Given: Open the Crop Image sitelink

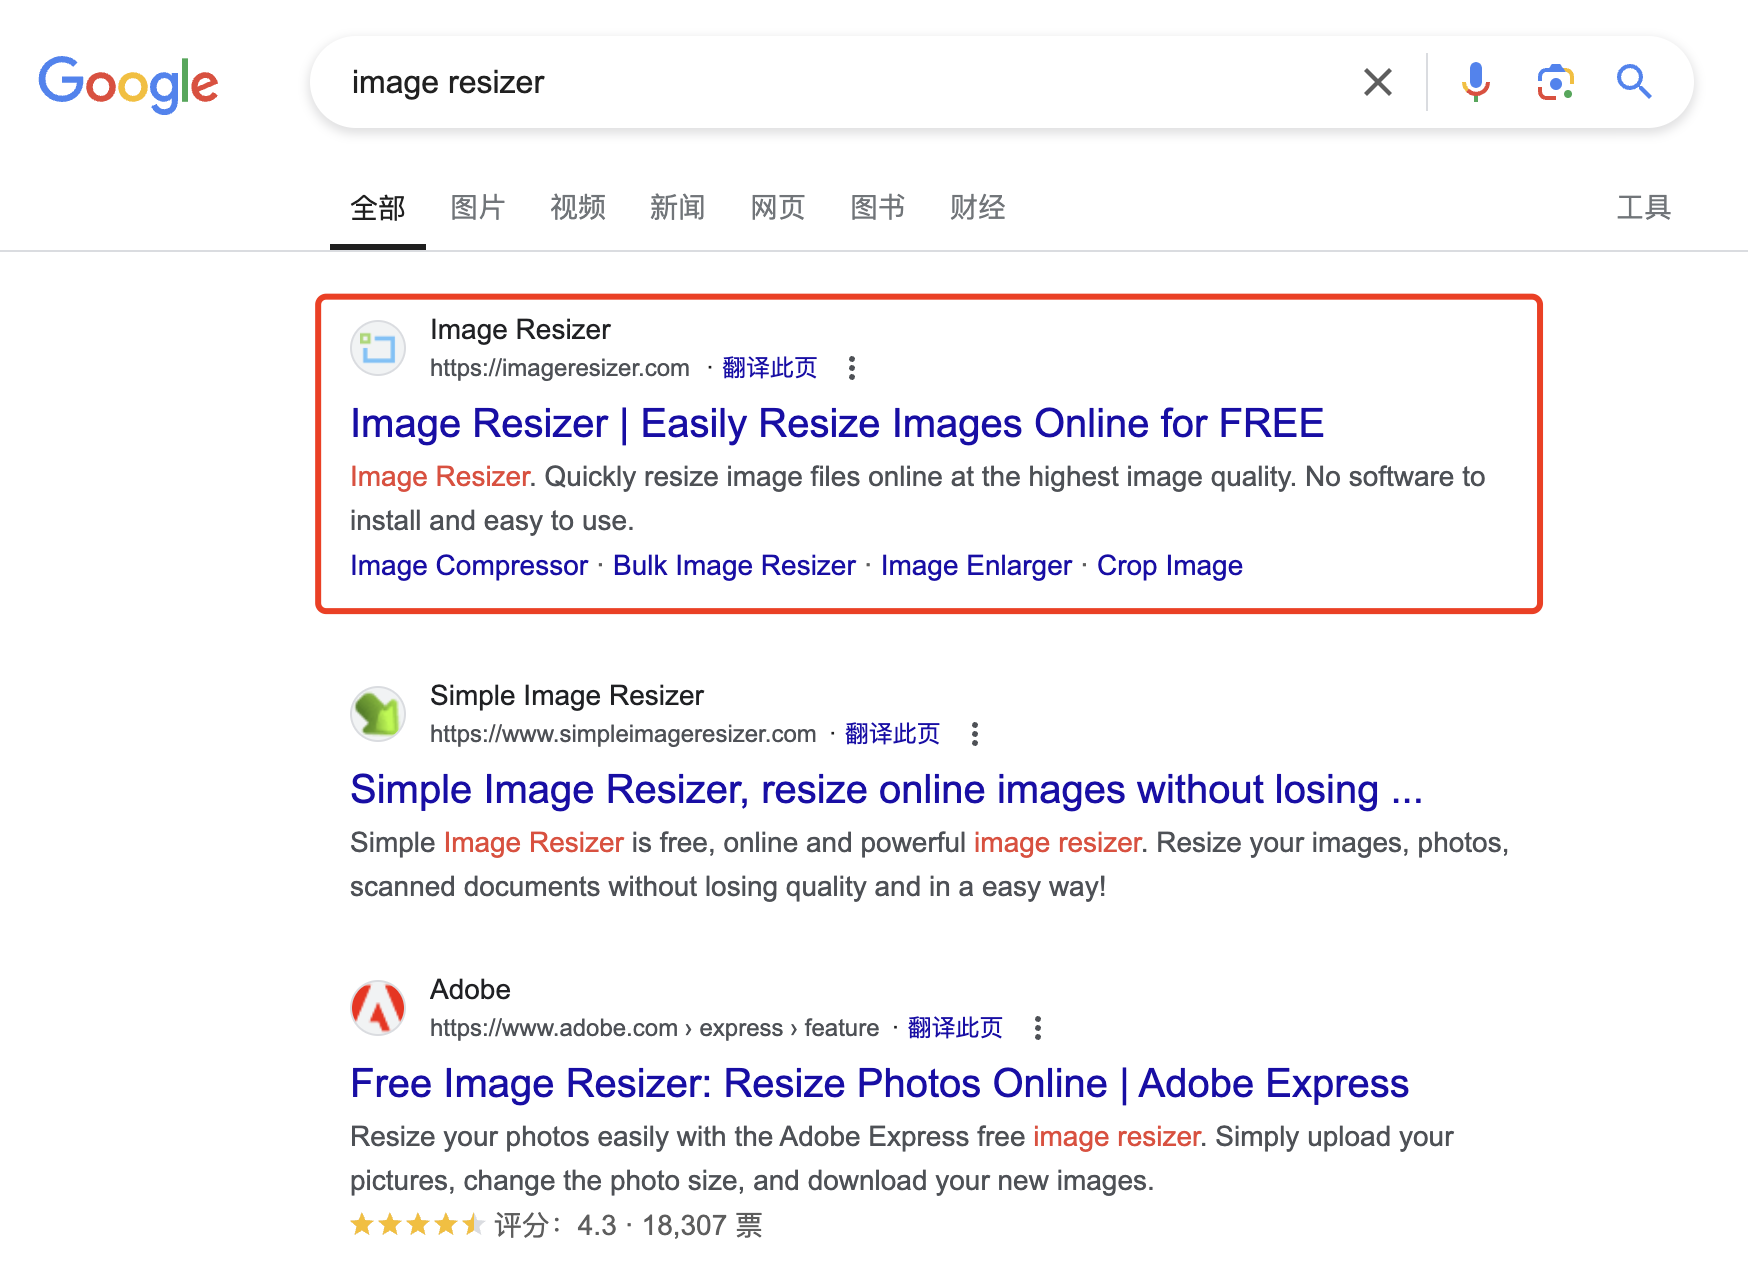Looking at the screenshot, I should (x=1170, y=566).
